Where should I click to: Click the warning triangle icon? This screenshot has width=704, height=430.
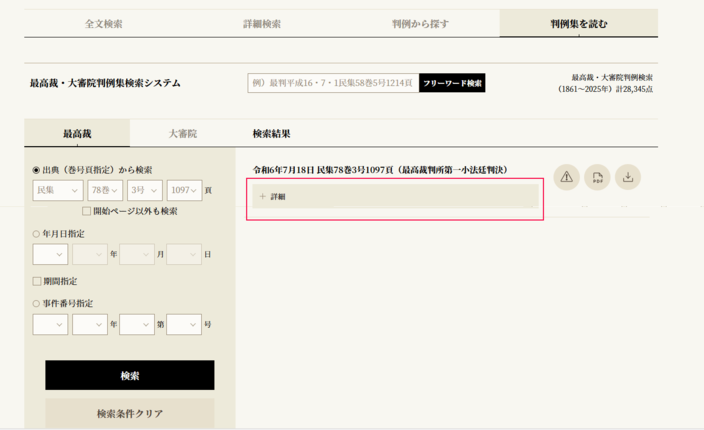[567, 177]
